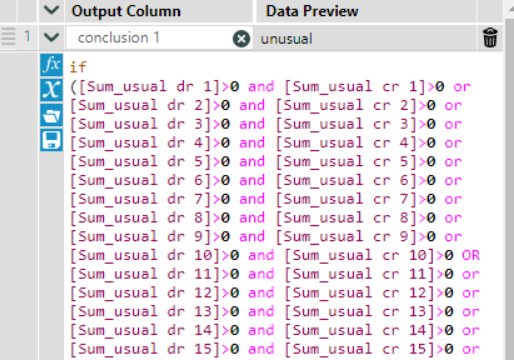Place cursor on the 'if' keyword
The width and height of the screenshot is (514, 360).
click(78, 67)
